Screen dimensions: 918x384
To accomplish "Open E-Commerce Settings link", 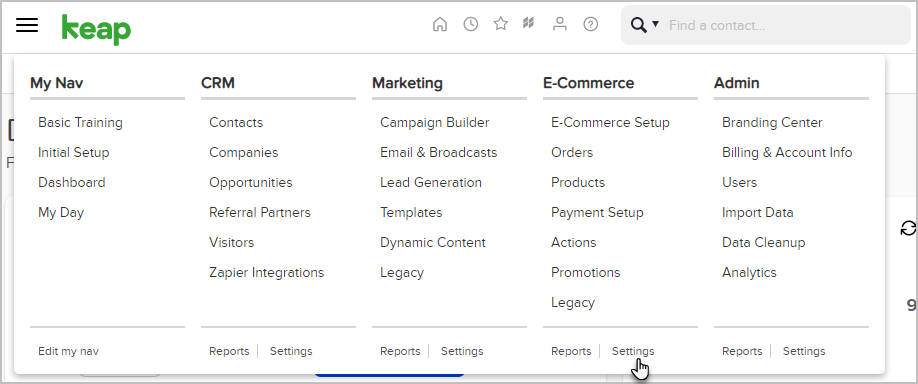I will (633, 351).
